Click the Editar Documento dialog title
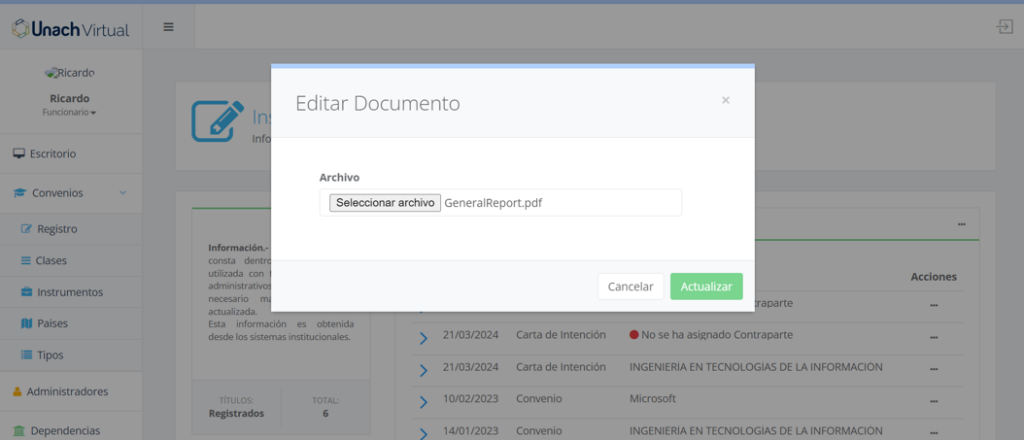The image size is (1024, 440). coord(377,103)
